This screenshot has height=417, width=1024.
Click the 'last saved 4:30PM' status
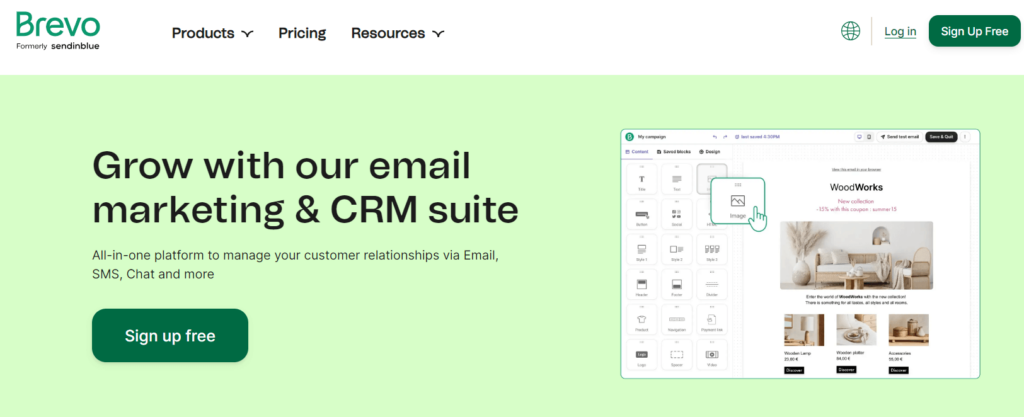(x=758, y=137)
